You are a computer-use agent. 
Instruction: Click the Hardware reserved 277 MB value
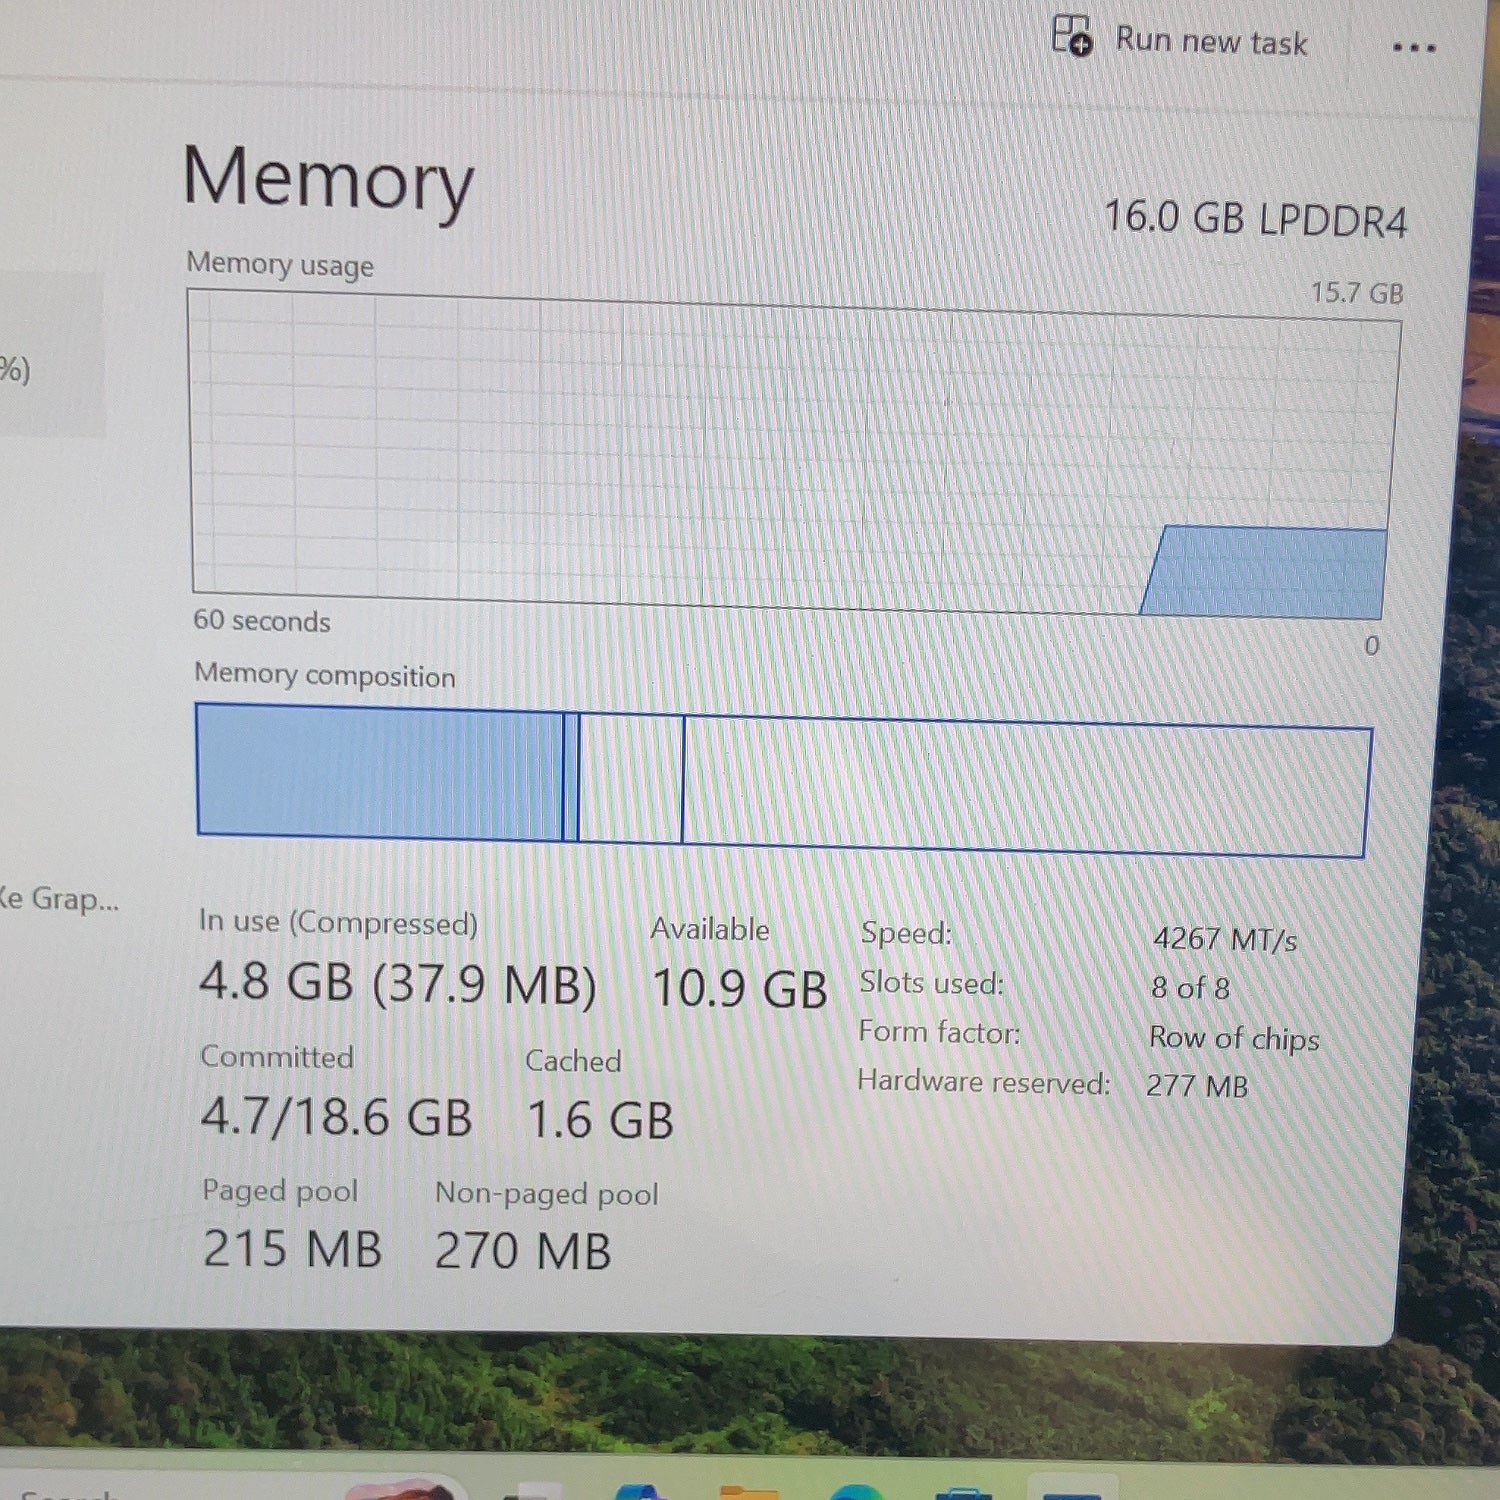(1197, 1086)
